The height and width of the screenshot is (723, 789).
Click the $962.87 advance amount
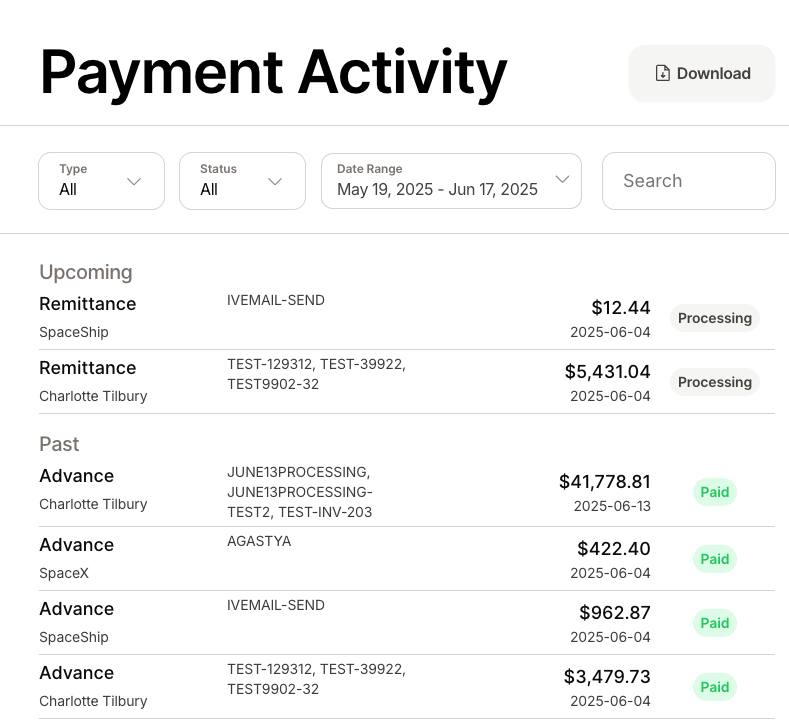pos(615,612)
